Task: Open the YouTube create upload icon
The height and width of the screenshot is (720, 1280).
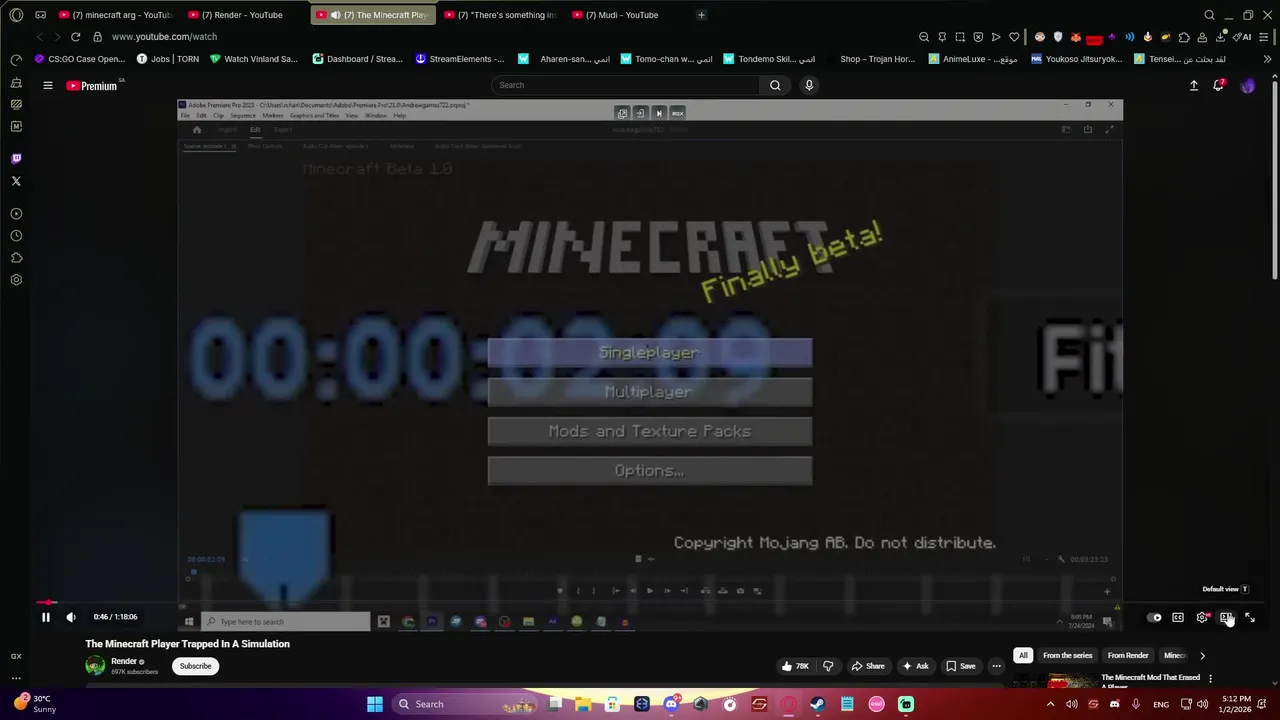Action: (x=1193, y=85)
